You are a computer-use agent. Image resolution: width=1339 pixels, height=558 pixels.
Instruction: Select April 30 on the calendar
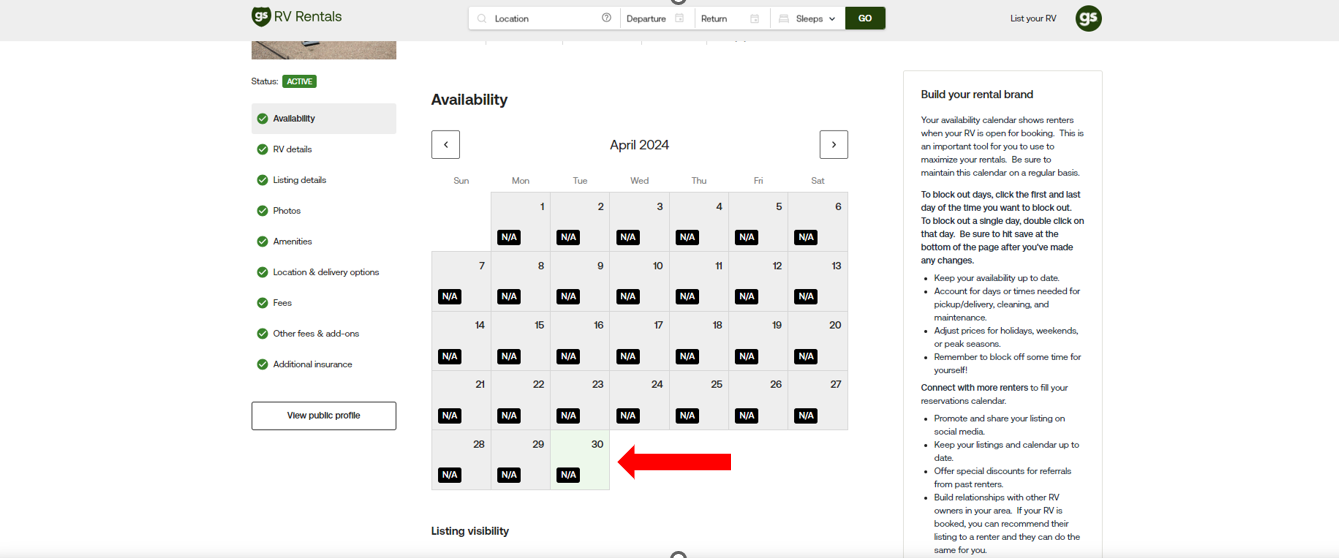(580, 459)
